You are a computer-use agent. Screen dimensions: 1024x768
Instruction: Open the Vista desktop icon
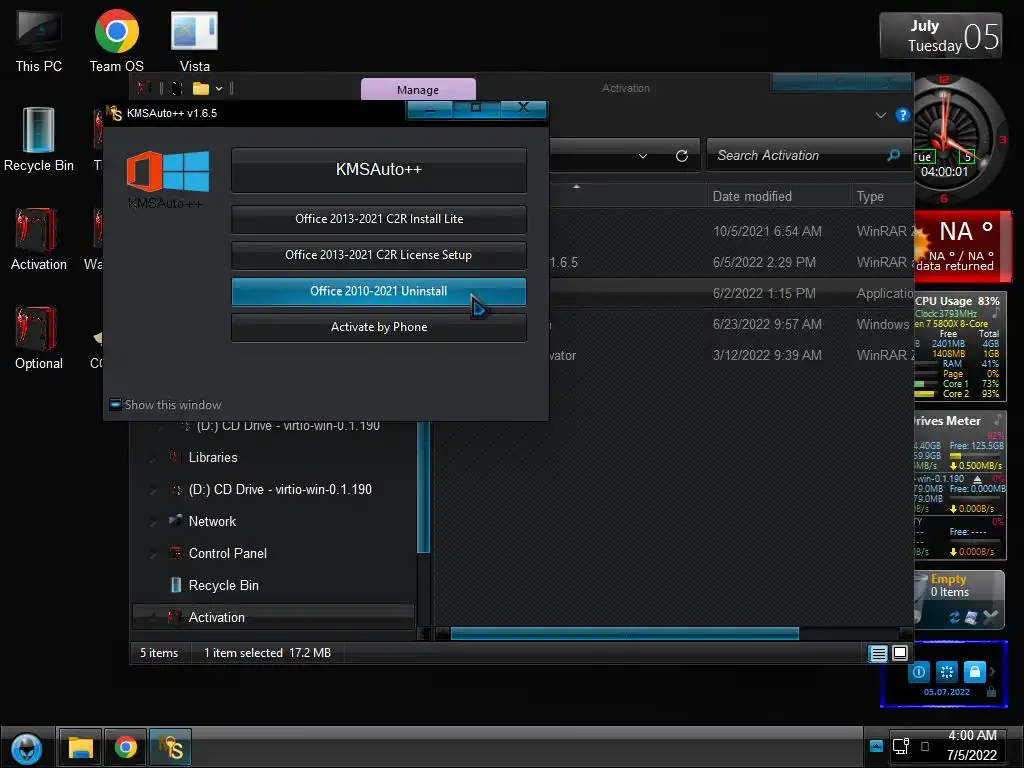tap(195, 40)
